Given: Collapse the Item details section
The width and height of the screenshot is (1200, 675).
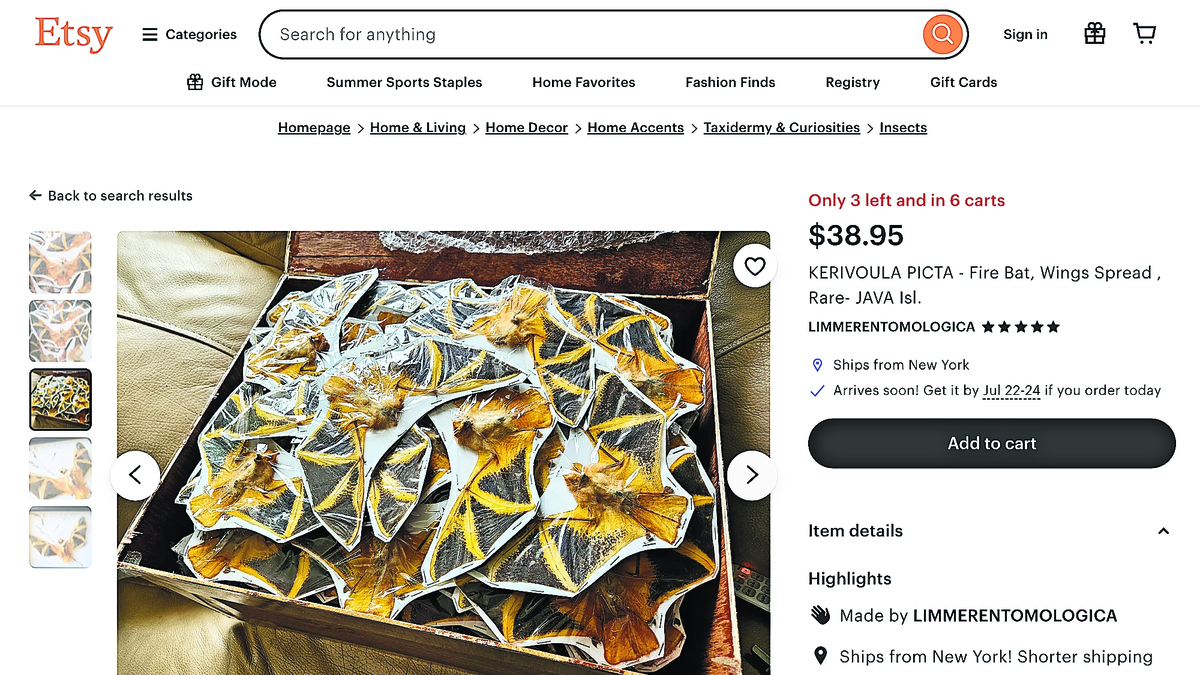Looking at the screenshot, I should pyautogui.click(x=1163, y=531).
